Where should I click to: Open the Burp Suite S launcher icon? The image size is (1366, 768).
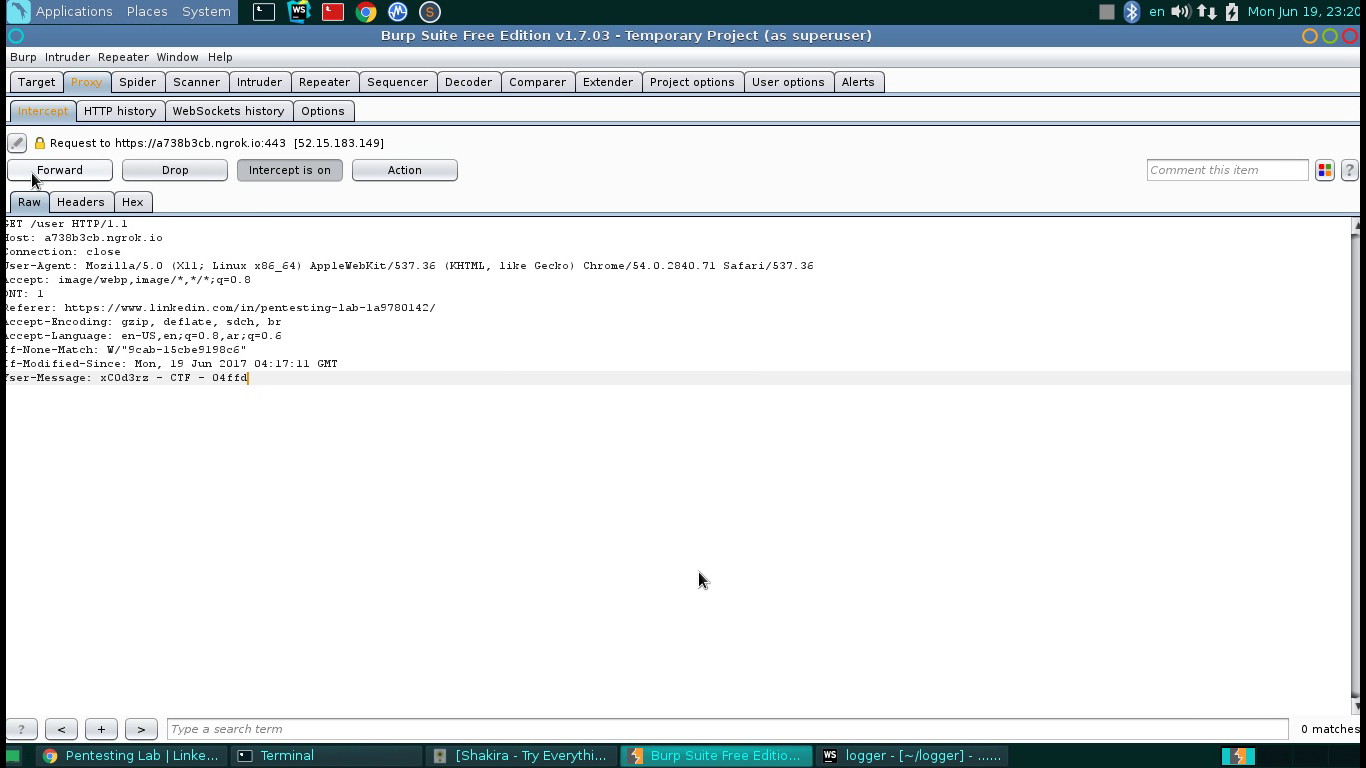tap(429, 12)
